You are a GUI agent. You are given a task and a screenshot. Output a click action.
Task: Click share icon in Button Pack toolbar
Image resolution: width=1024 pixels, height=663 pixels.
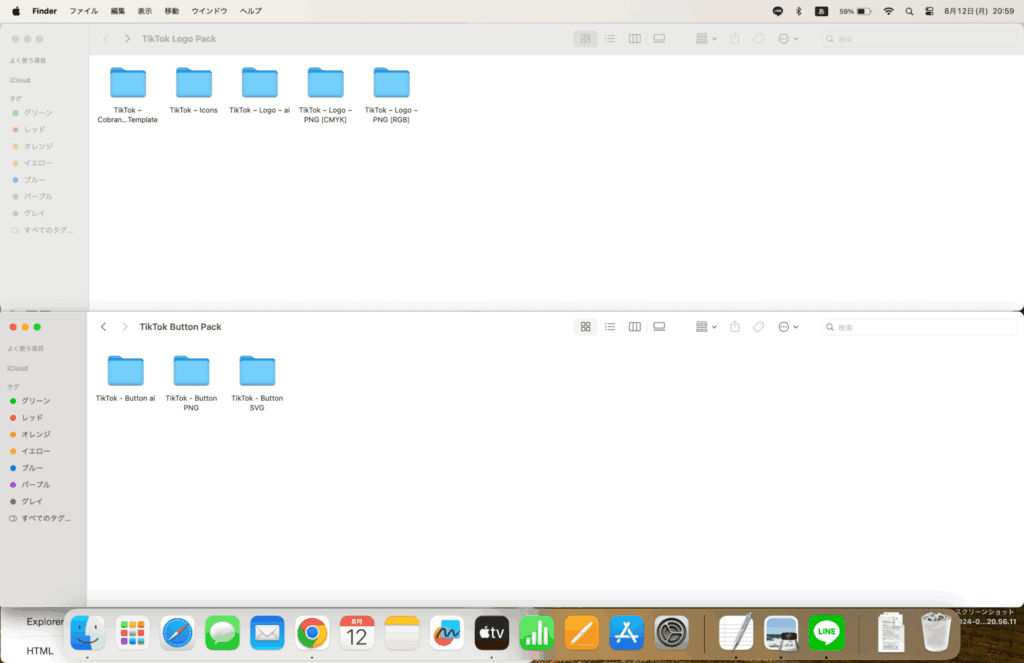tap(735, 327)
